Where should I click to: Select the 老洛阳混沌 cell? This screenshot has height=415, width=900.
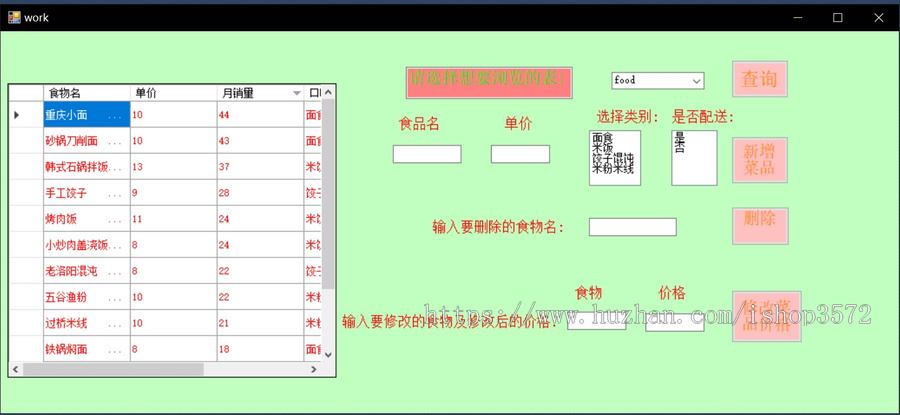click(87, 271)
